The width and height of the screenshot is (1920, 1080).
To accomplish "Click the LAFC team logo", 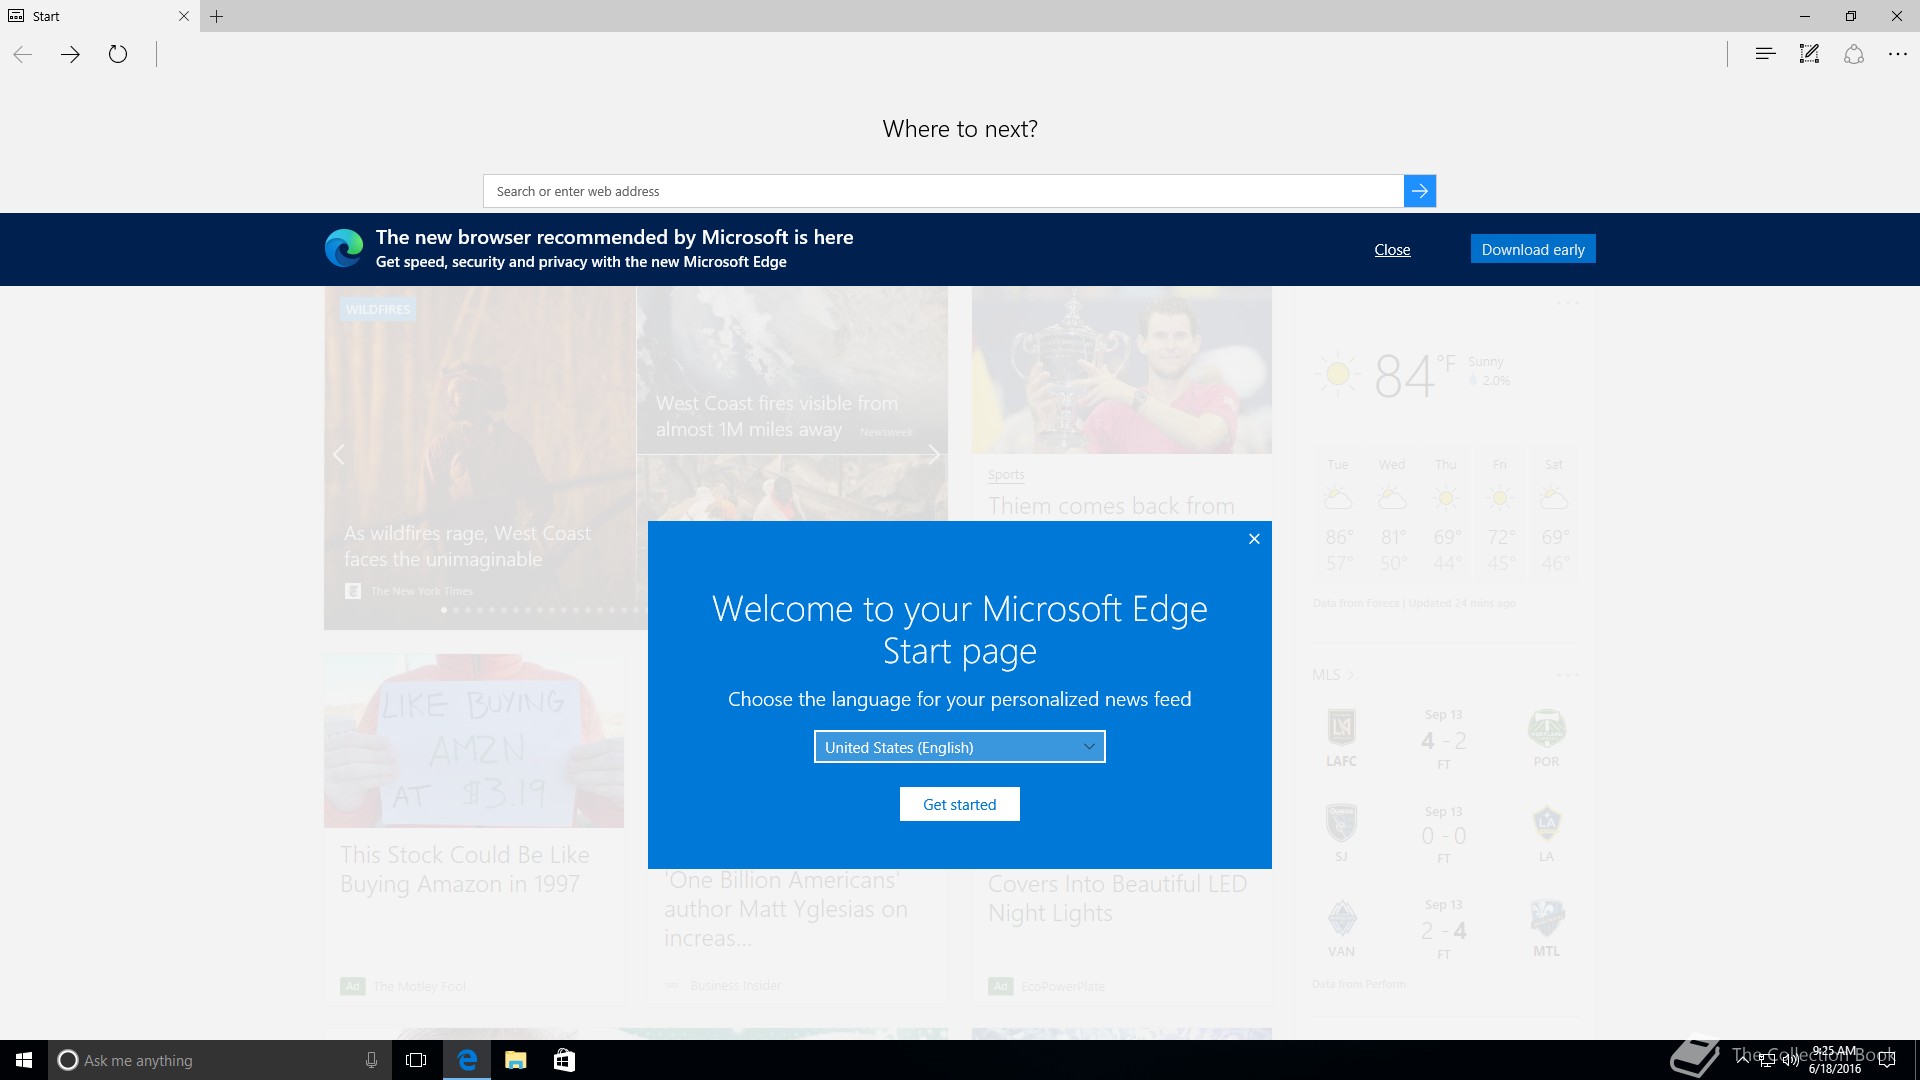I will 1341,727.
